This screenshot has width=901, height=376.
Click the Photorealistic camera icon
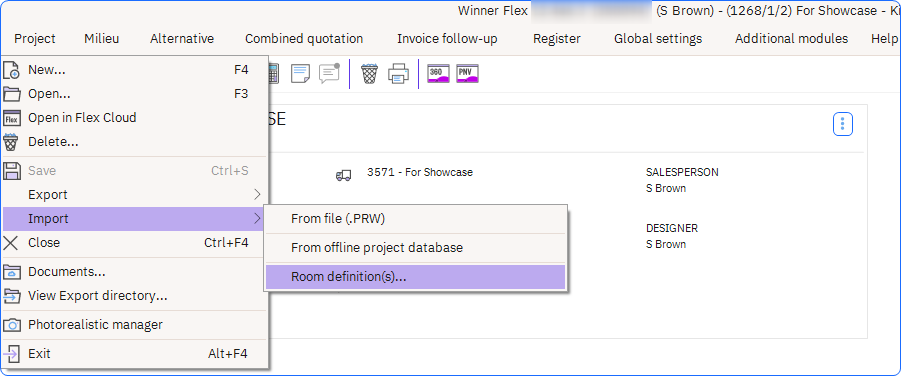(11, 325)
